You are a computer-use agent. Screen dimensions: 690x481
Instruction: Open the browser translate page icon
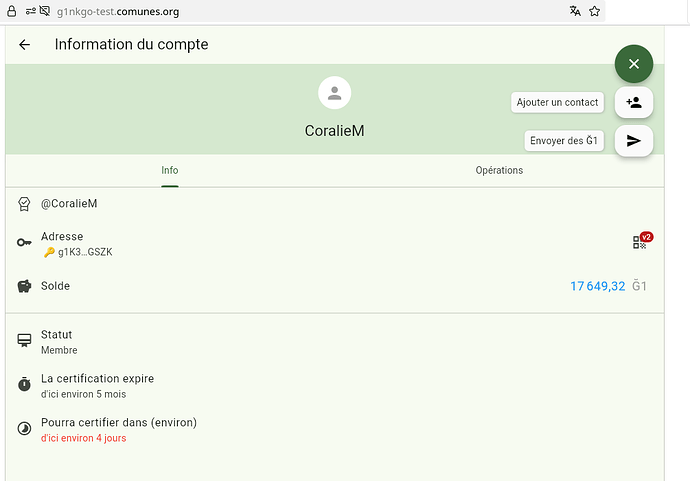click(575, 11)
